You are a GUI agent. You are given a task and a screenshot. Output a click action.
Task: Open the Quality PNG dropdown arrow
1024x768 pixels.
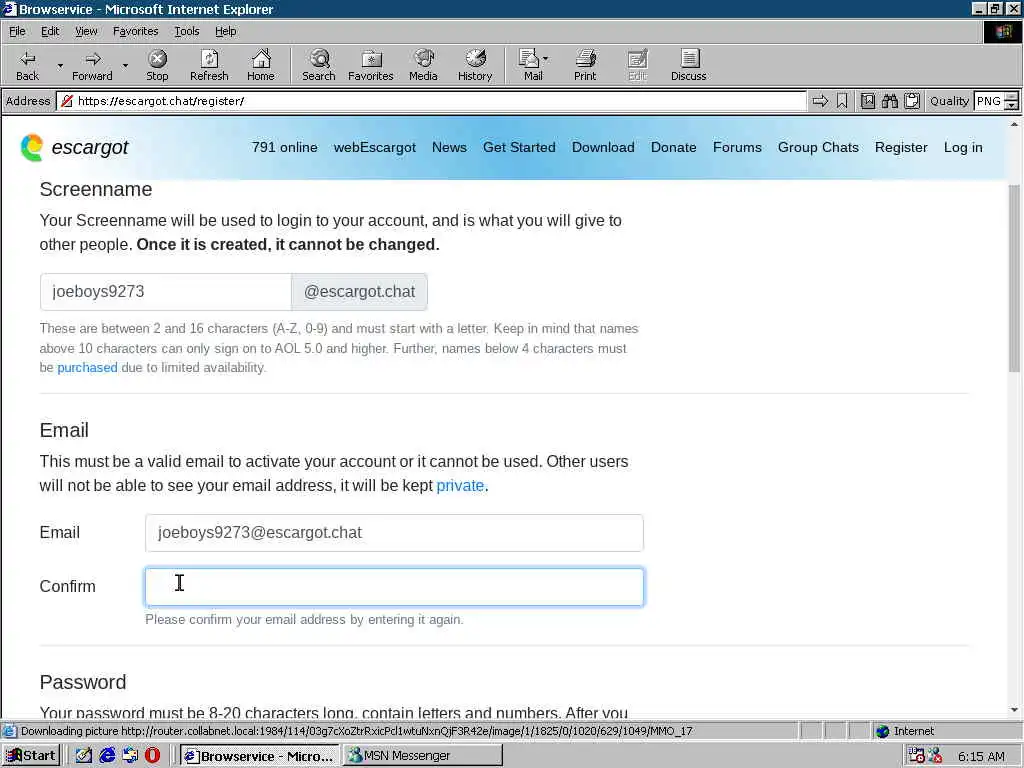point(1012,105)
